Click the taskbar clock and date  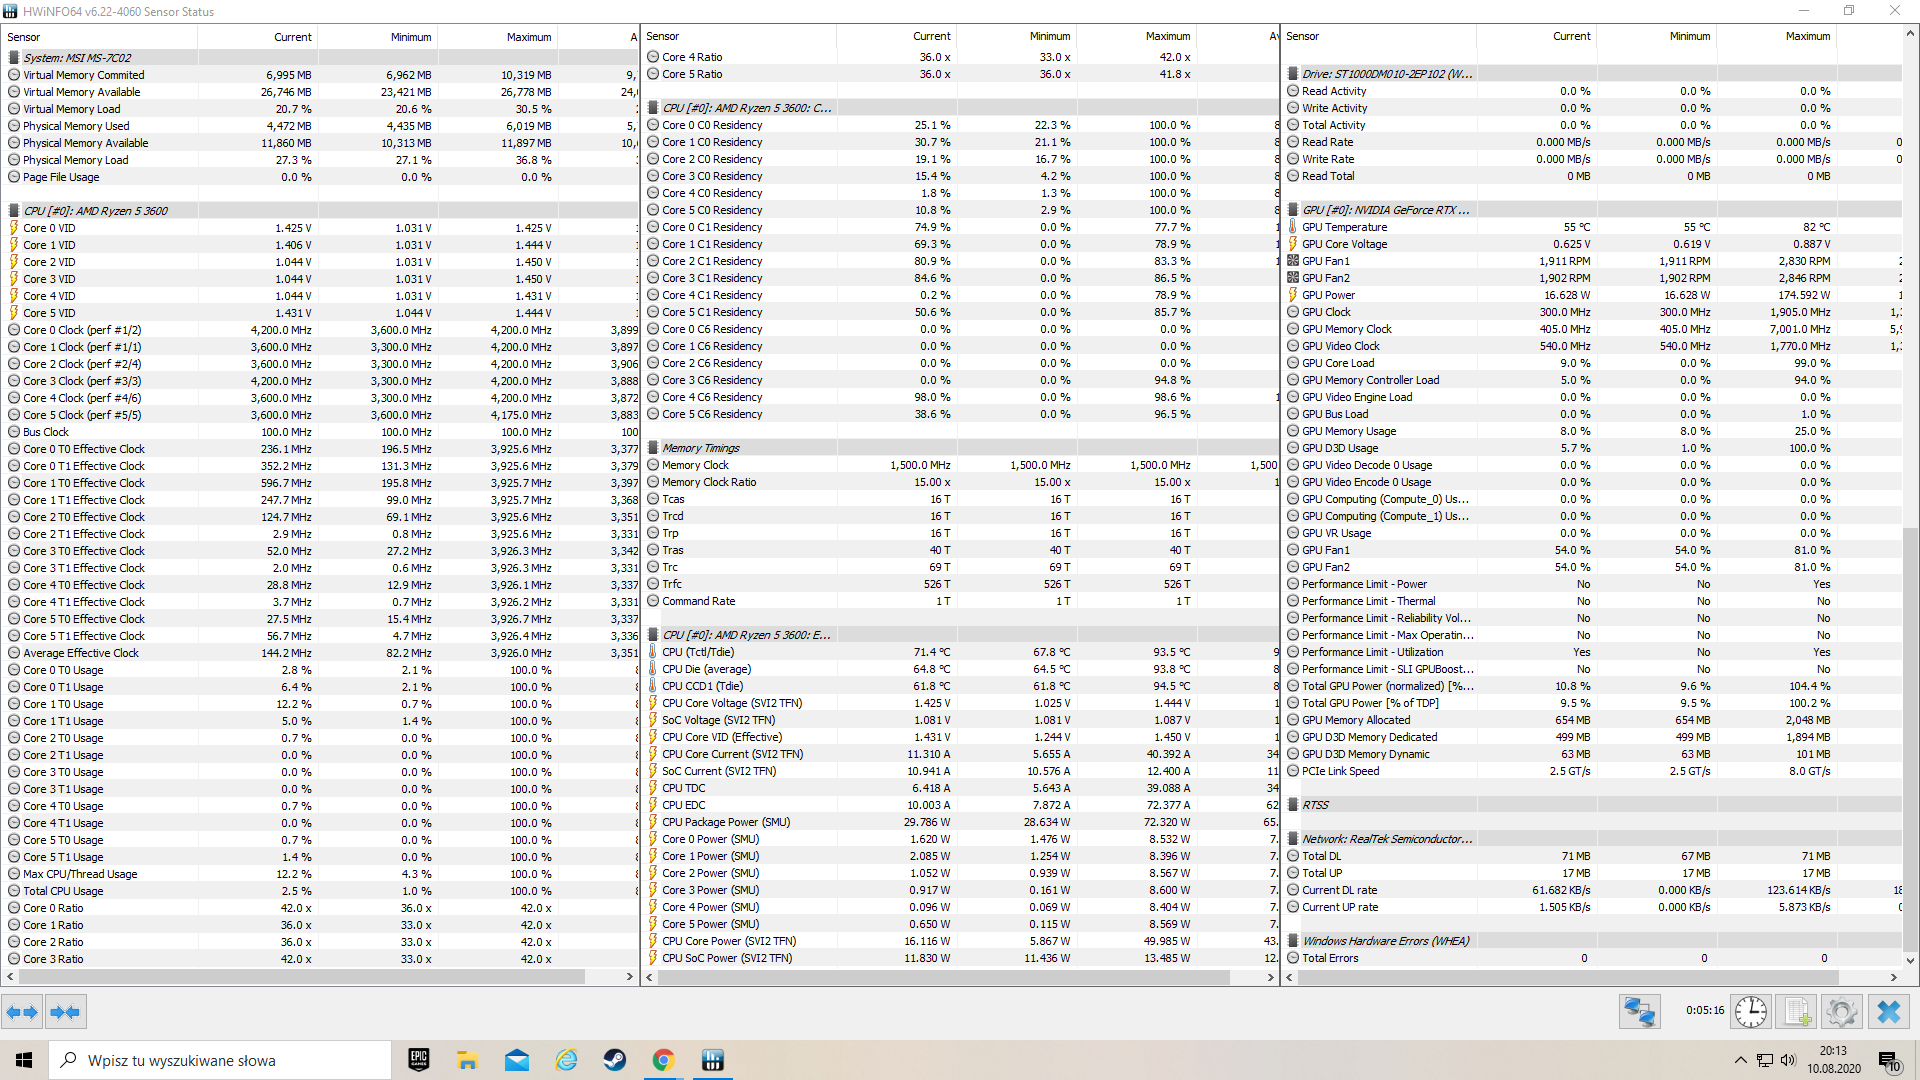pyautogui.click(x=1833, y=1060)
